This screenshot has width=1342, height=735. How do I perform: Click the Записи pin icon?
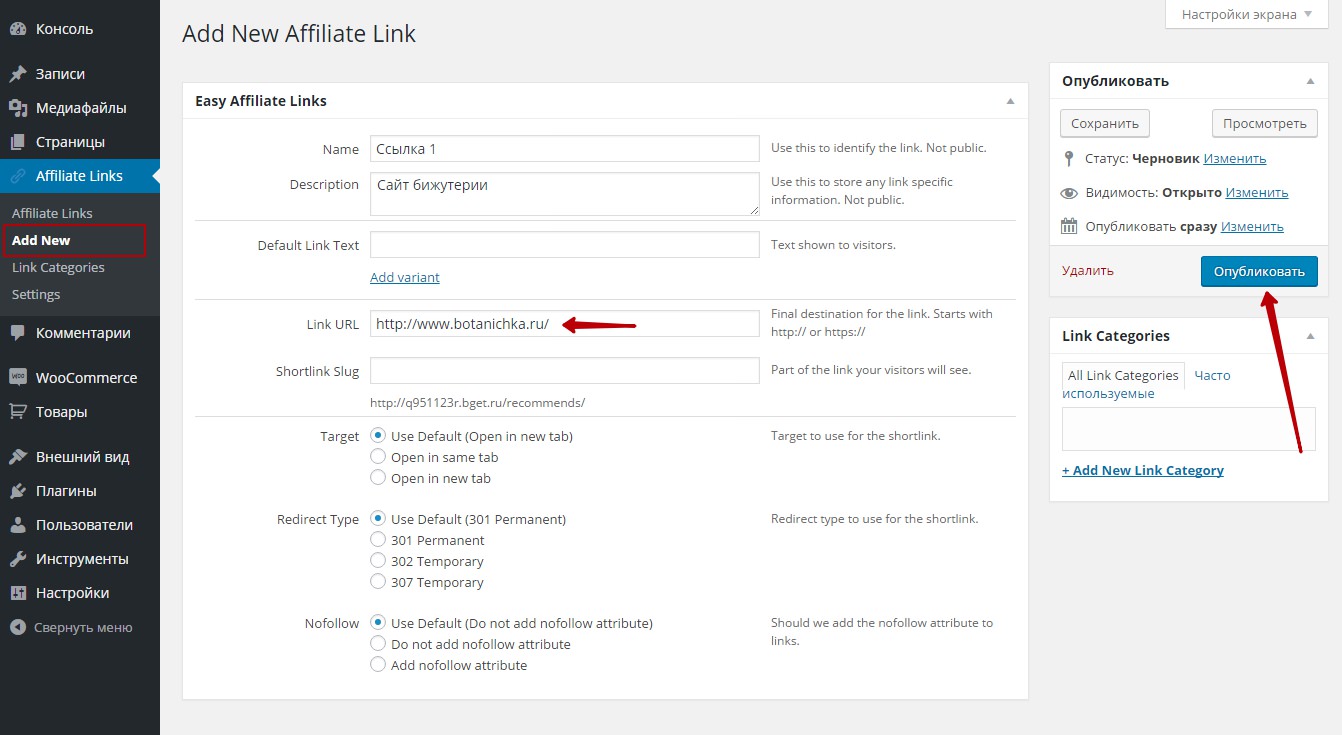click(18, 74)
